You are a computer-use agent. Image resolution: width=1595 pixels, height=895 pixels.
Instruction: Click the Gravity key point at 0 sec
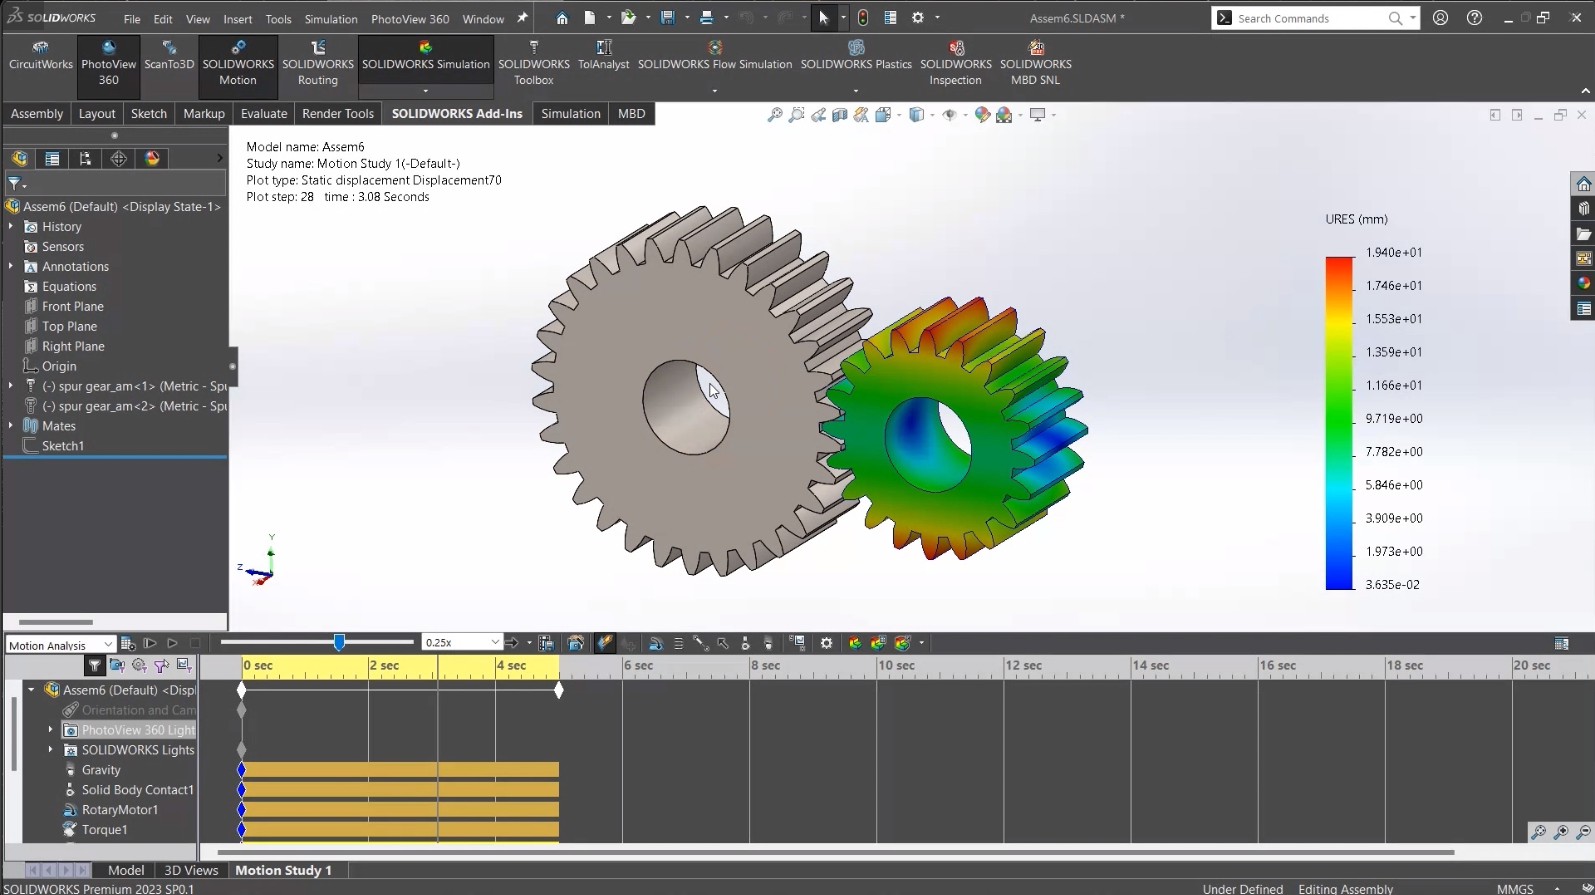pos(241,770)
